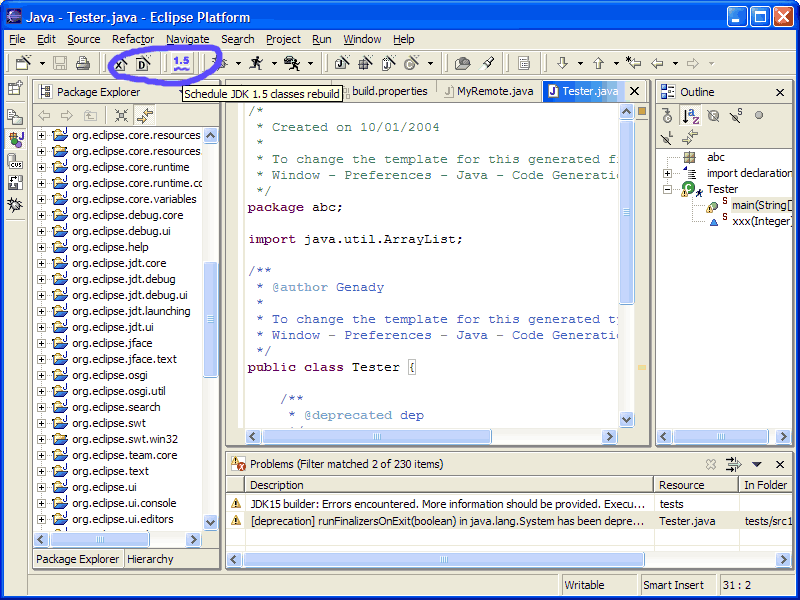
Task: Open the Refactor menu
Action: click(133, 39)
